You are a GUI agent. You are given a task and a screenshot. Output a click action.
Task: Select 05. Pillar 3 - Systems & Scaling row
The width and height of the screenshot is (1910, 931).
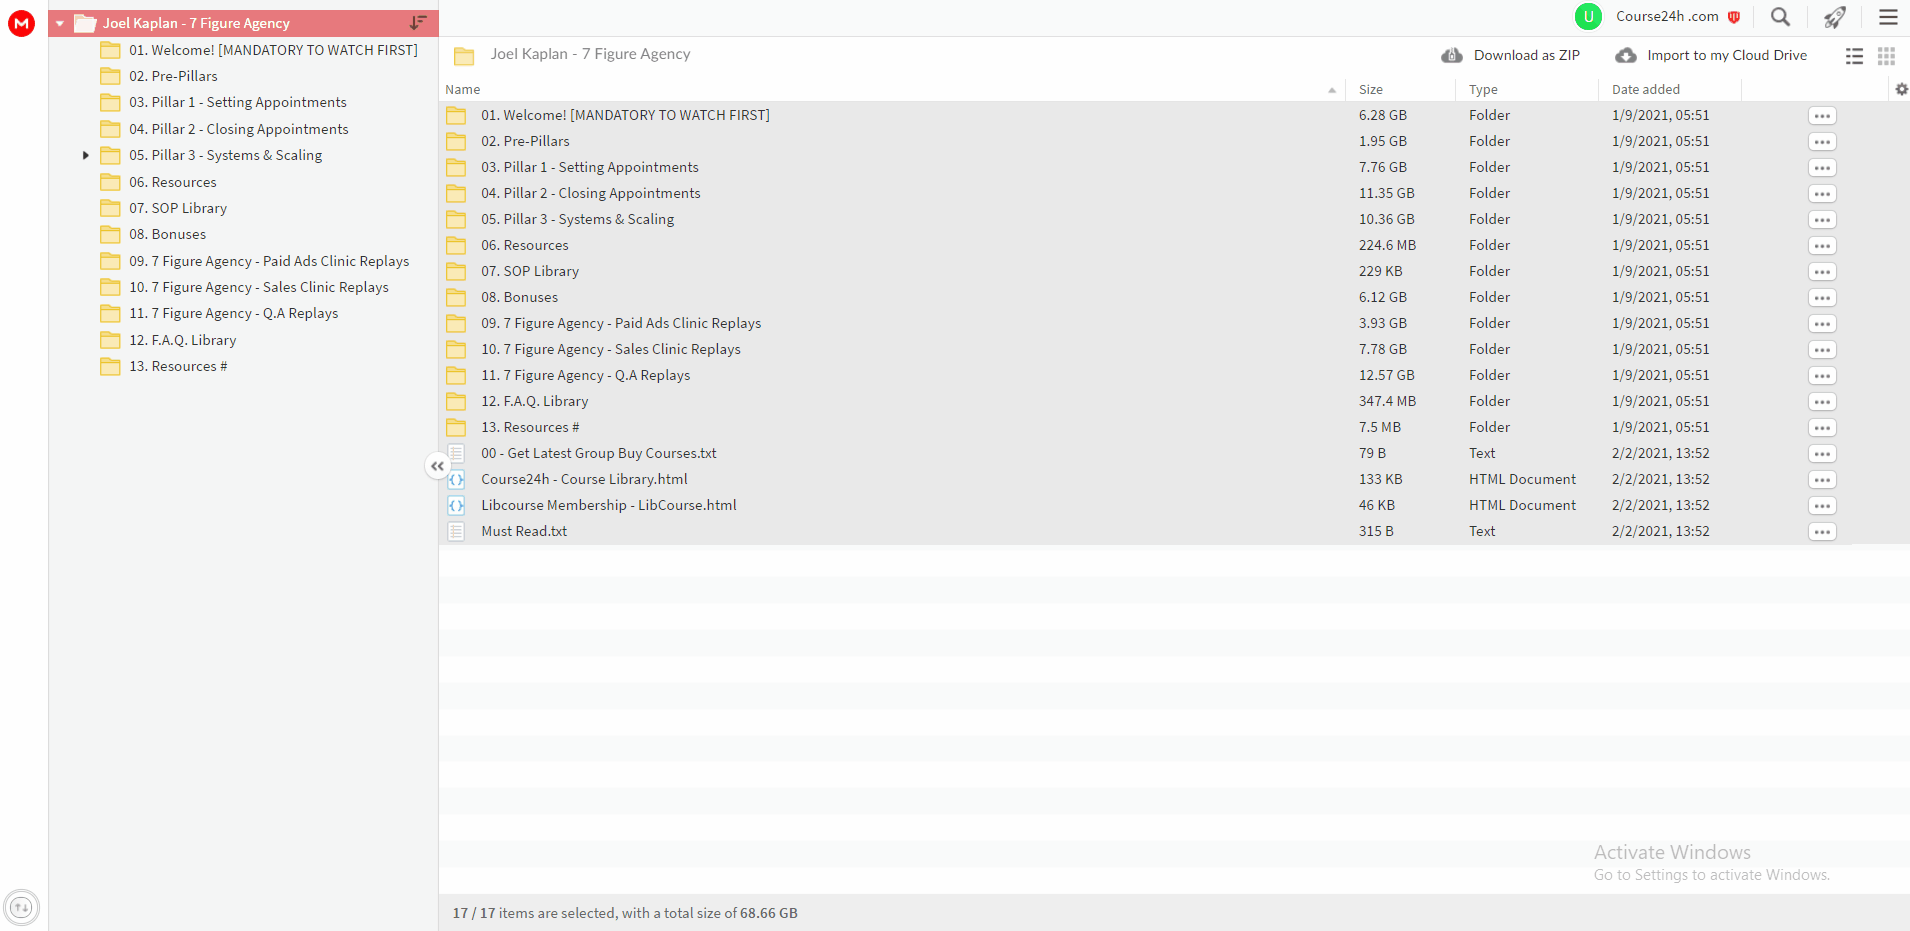pyautogui.click(x=1174, y=219)
